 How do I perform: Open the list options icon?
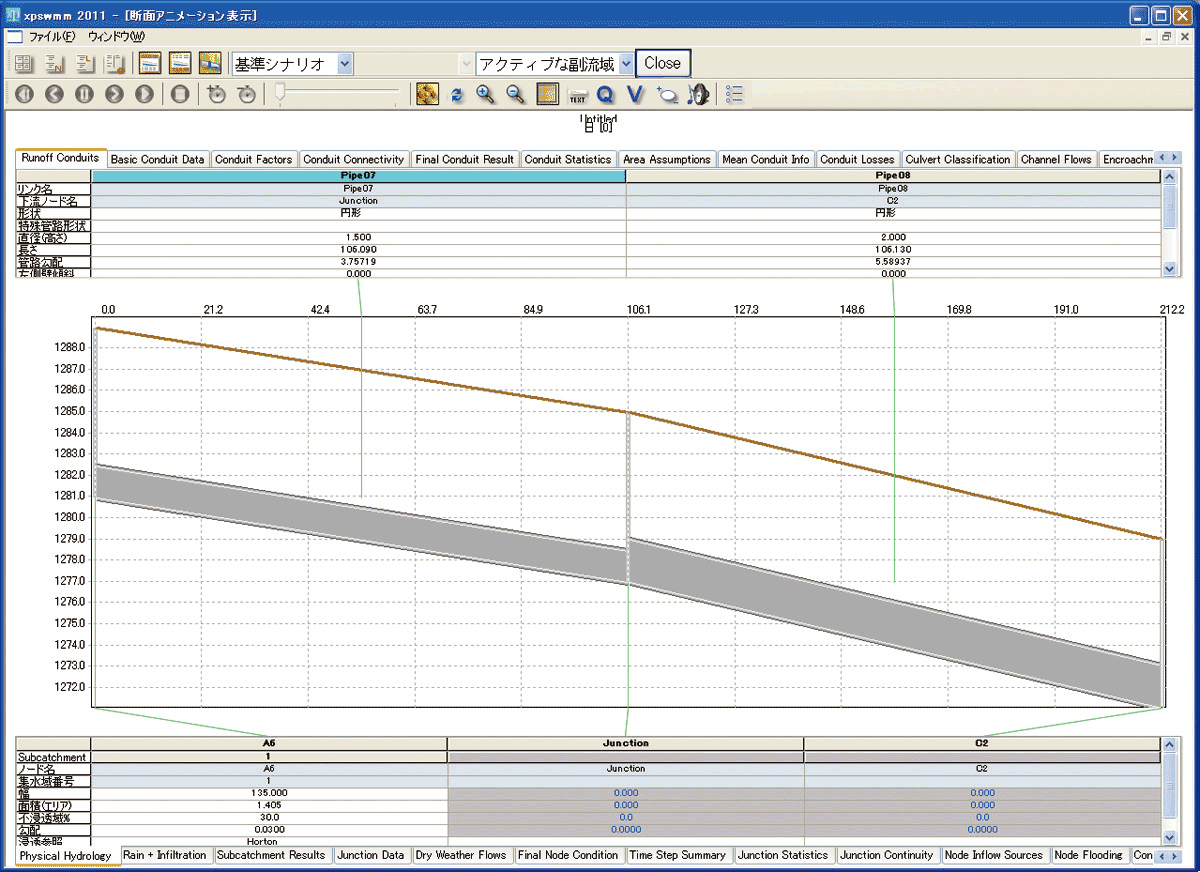(735, 94)
